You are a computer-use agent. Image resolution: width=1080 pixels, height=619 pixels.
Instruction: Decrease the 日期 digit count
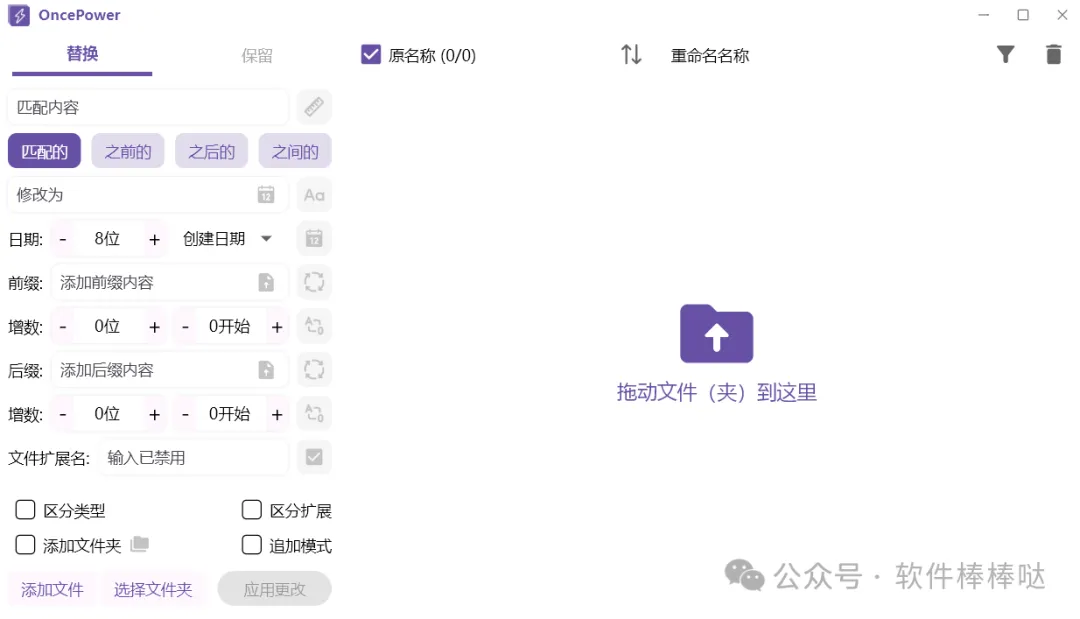(x=63, y=239)
